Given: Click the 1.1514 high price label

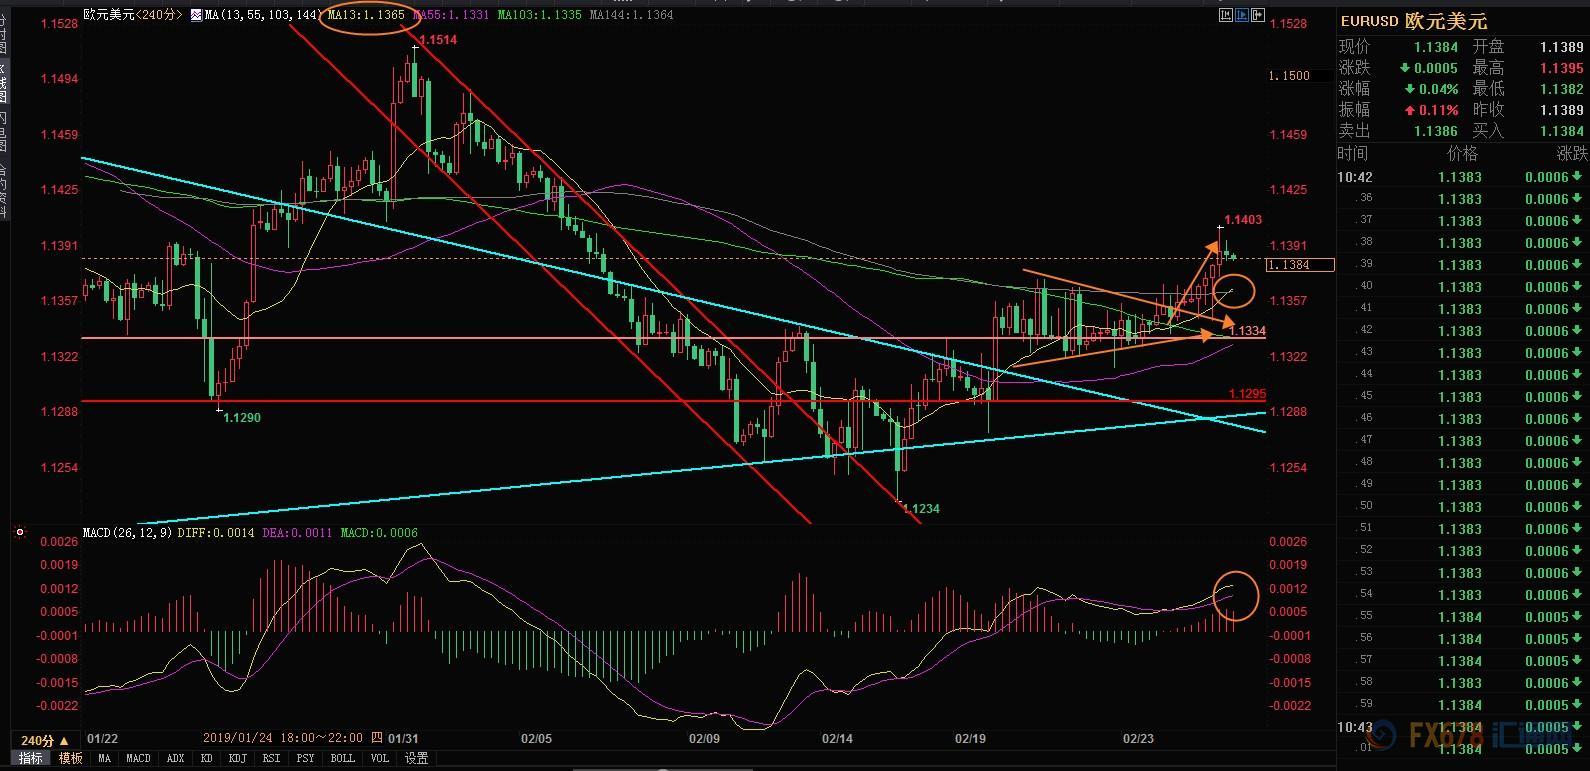Looking at the screenshot, I should click(x=438, y=40).
